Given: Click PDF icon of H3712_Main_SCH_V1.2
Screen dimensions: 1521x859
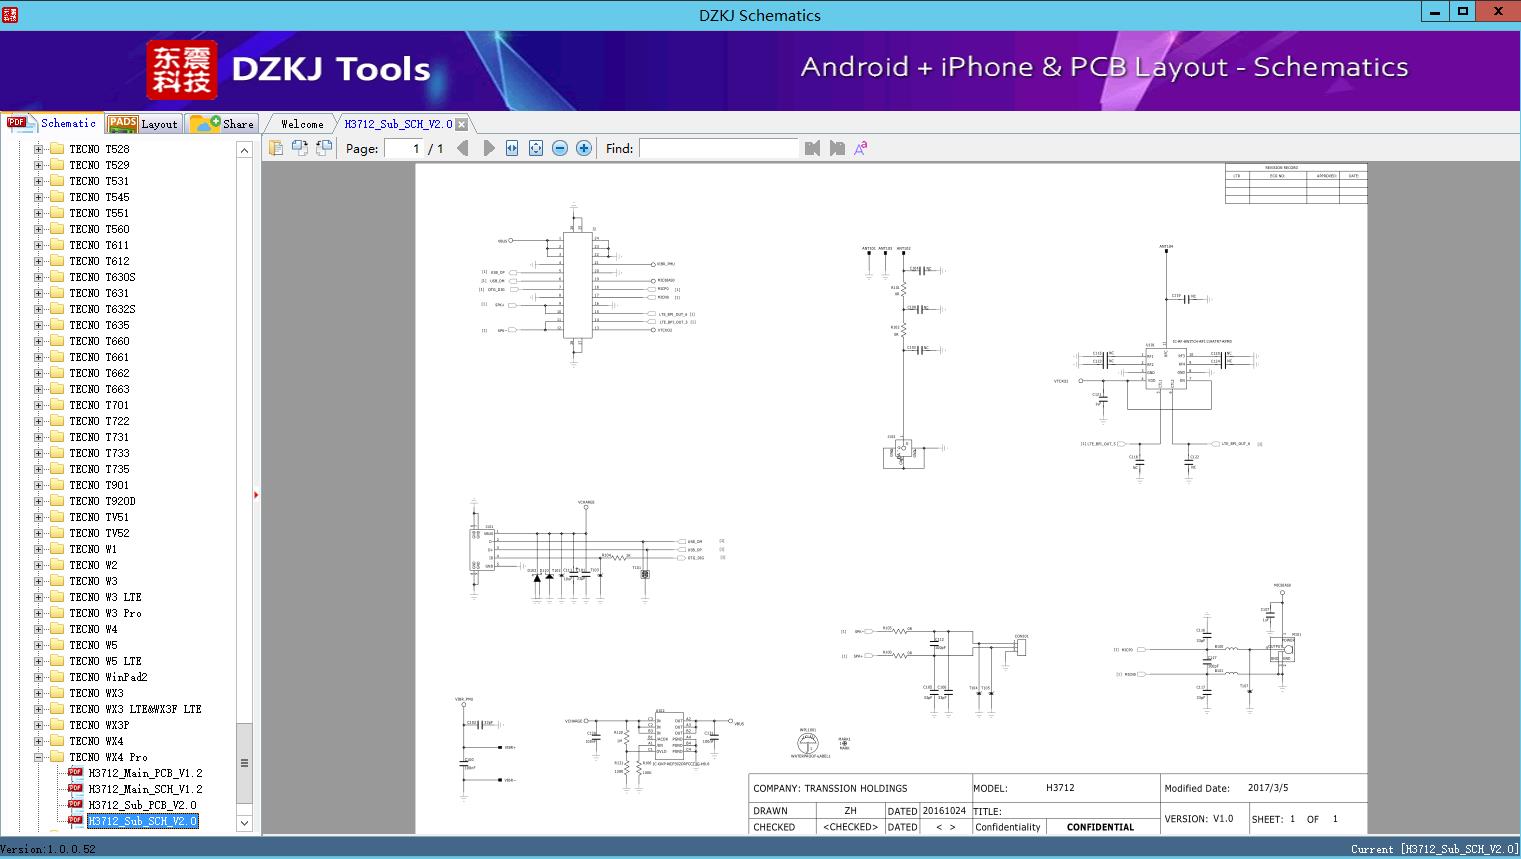Looking at the screenshot, I should (x=75, y=789).
